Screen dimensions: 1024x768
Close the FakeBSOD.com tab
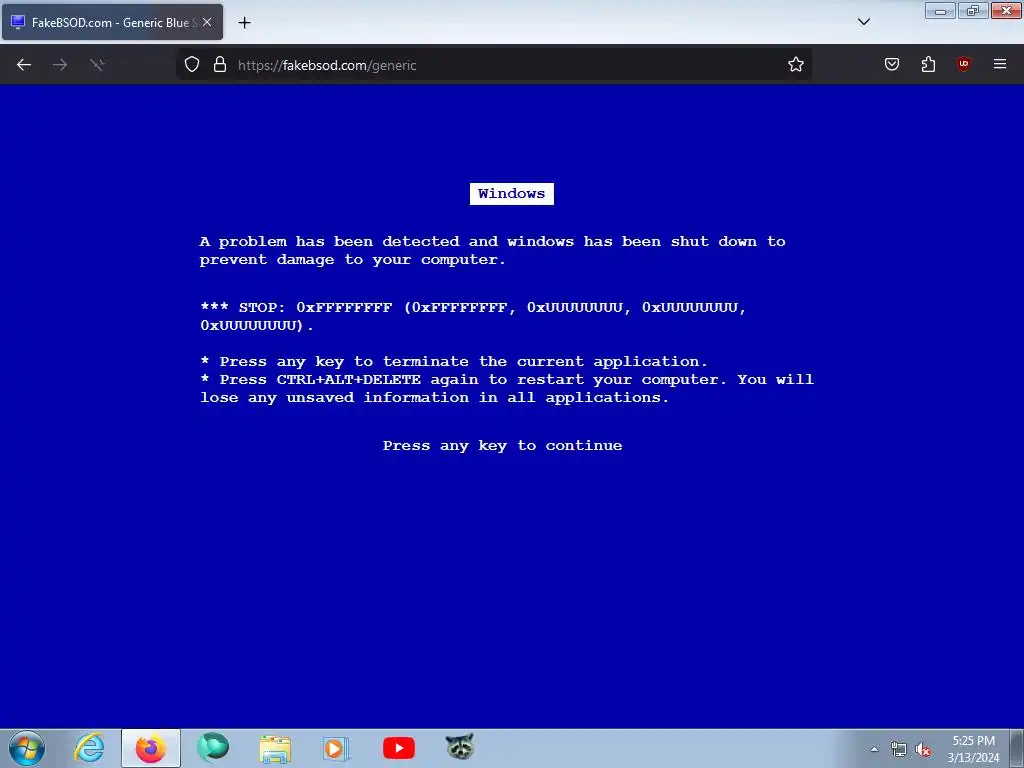(207, 22)
